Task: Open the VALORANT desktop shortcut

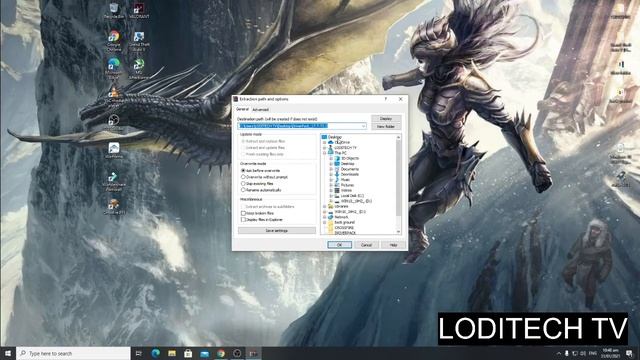Action: (x=139, y=9)
